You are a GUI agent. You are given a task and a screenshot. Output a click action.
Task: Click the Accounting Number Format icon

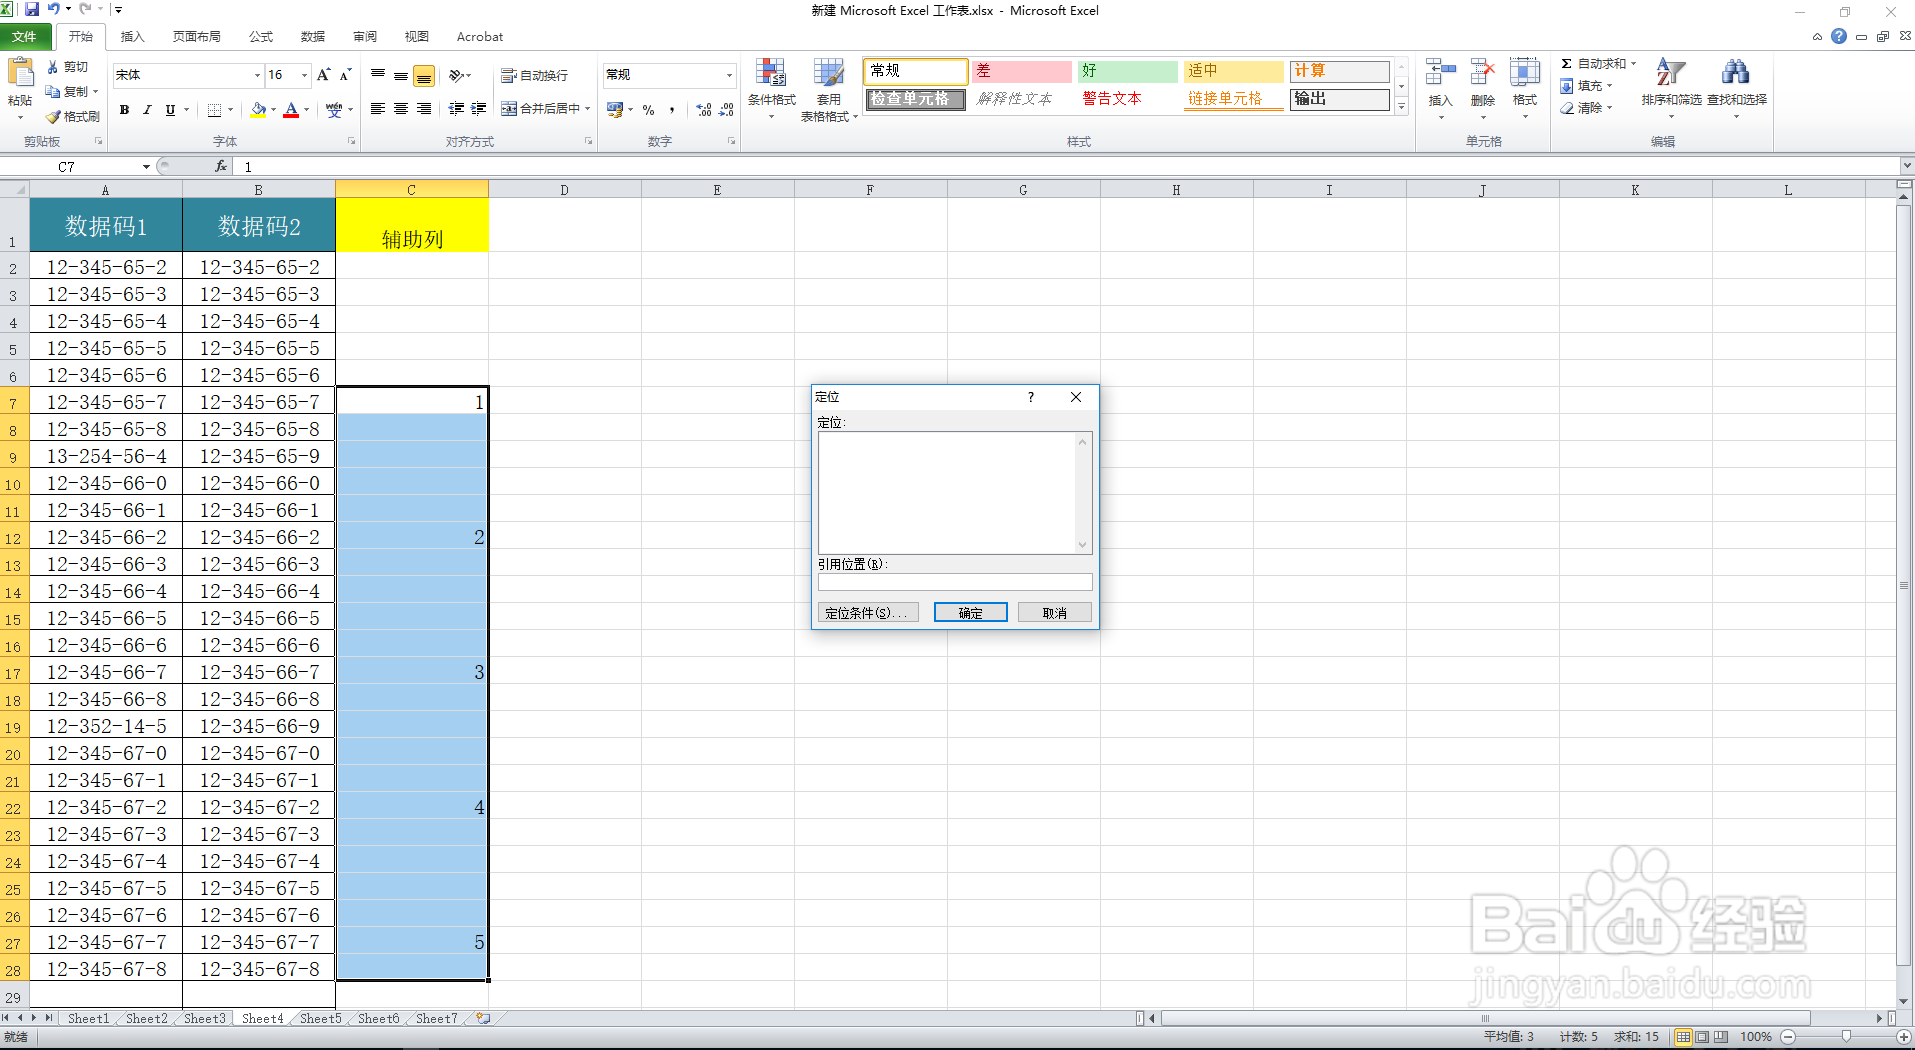(x=615, y=110)
